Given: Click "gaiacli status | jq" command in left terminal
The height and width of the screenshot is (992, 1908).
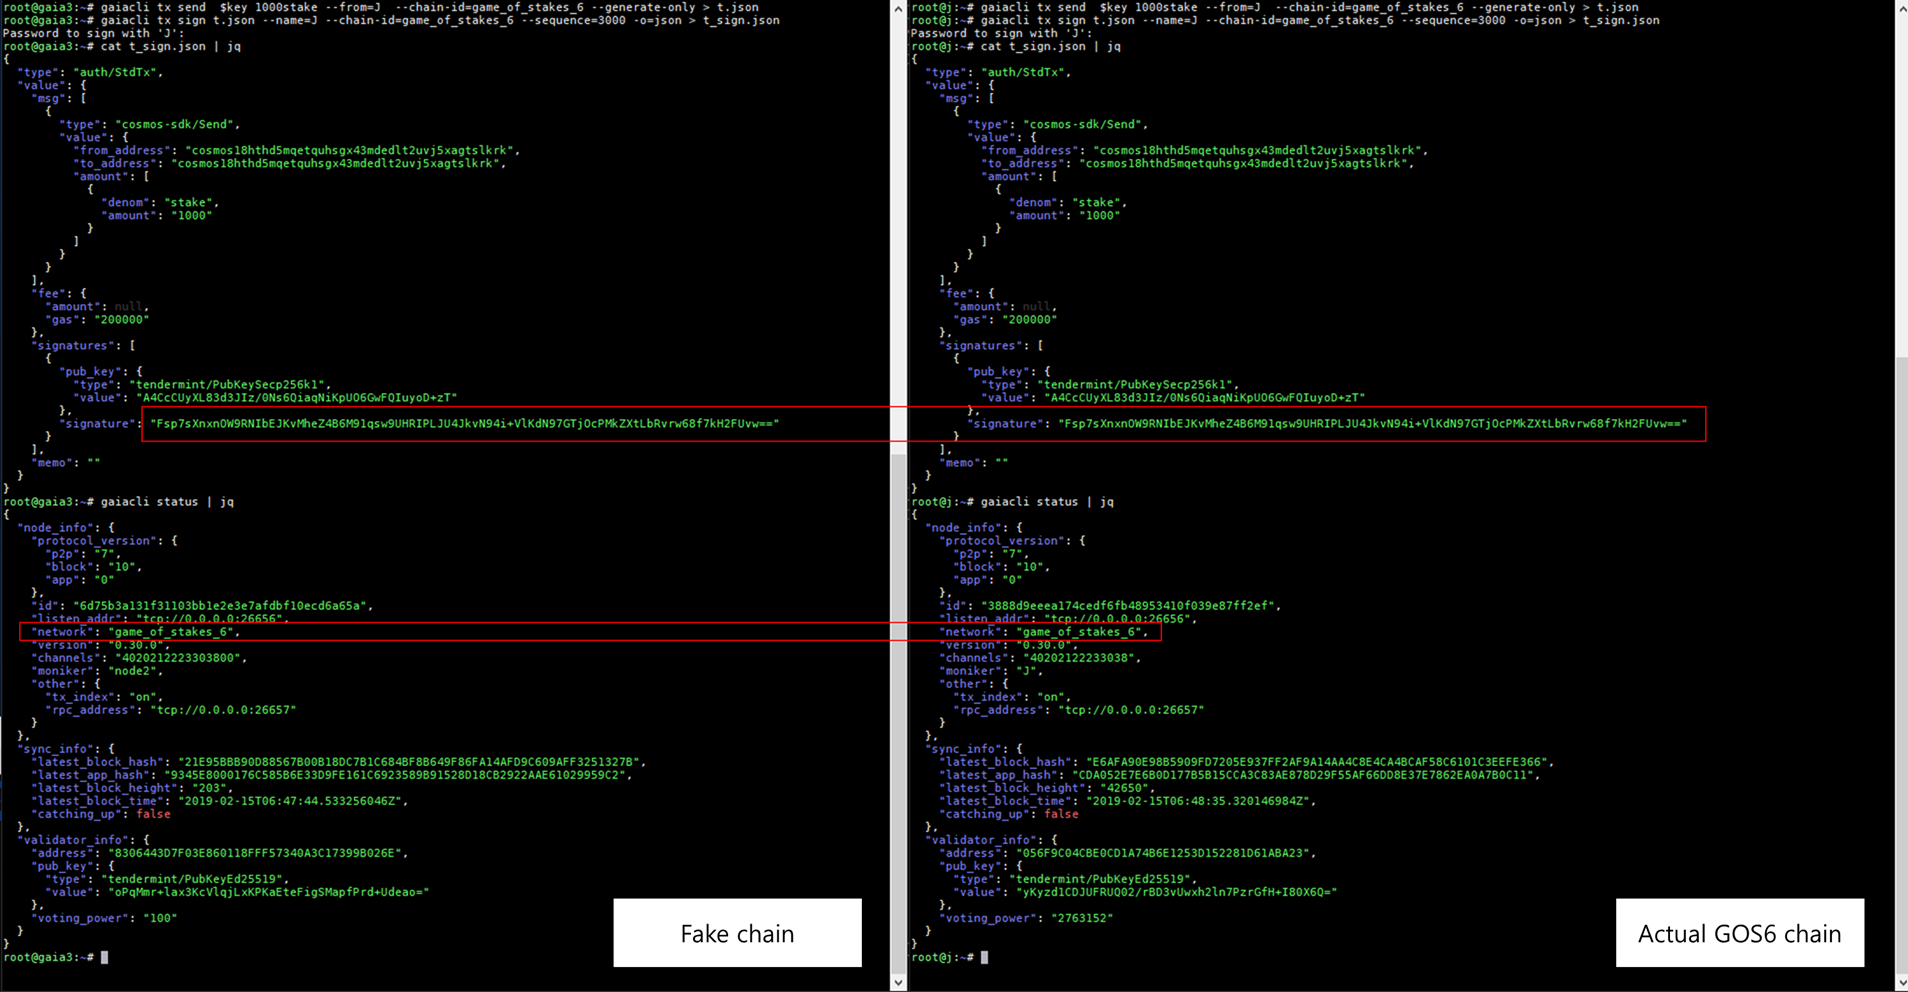Looking at the screenshot, I should pyautogui.click(x=167, y=502).
